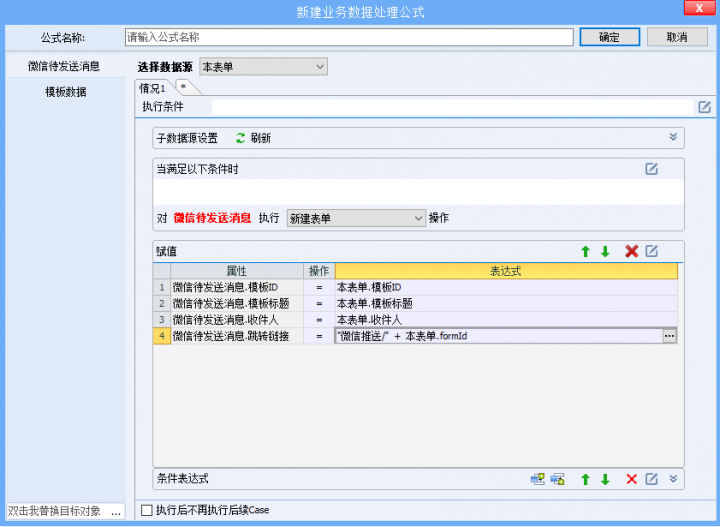Add sub-condition icon in 条件表达式
The width and height of the screenshot is (720, 527).
click(557, 479)
